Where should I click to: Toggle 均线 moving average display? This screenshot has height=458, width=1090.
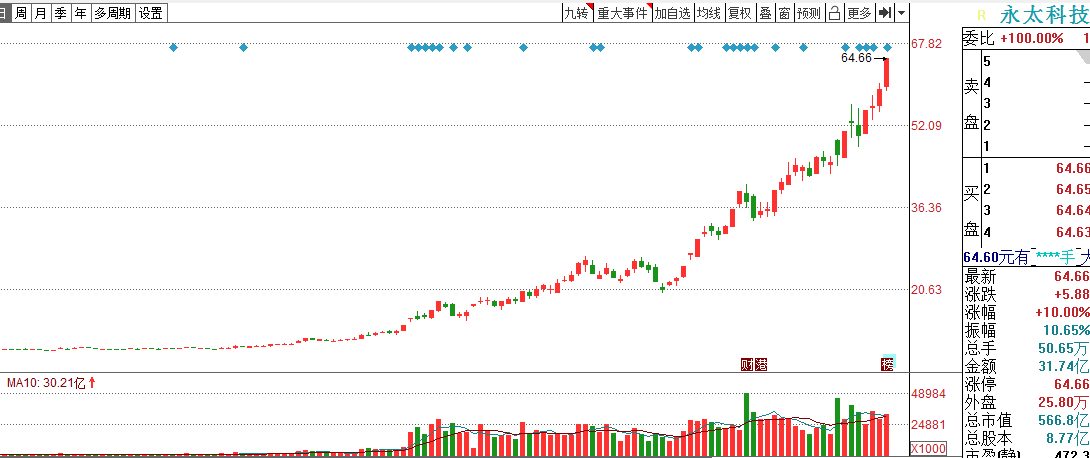(708, 13)
